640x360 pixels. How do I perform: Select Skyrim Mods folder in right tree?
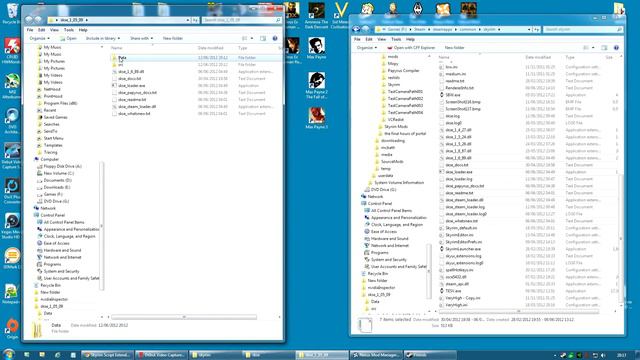[x=396, y=127]
